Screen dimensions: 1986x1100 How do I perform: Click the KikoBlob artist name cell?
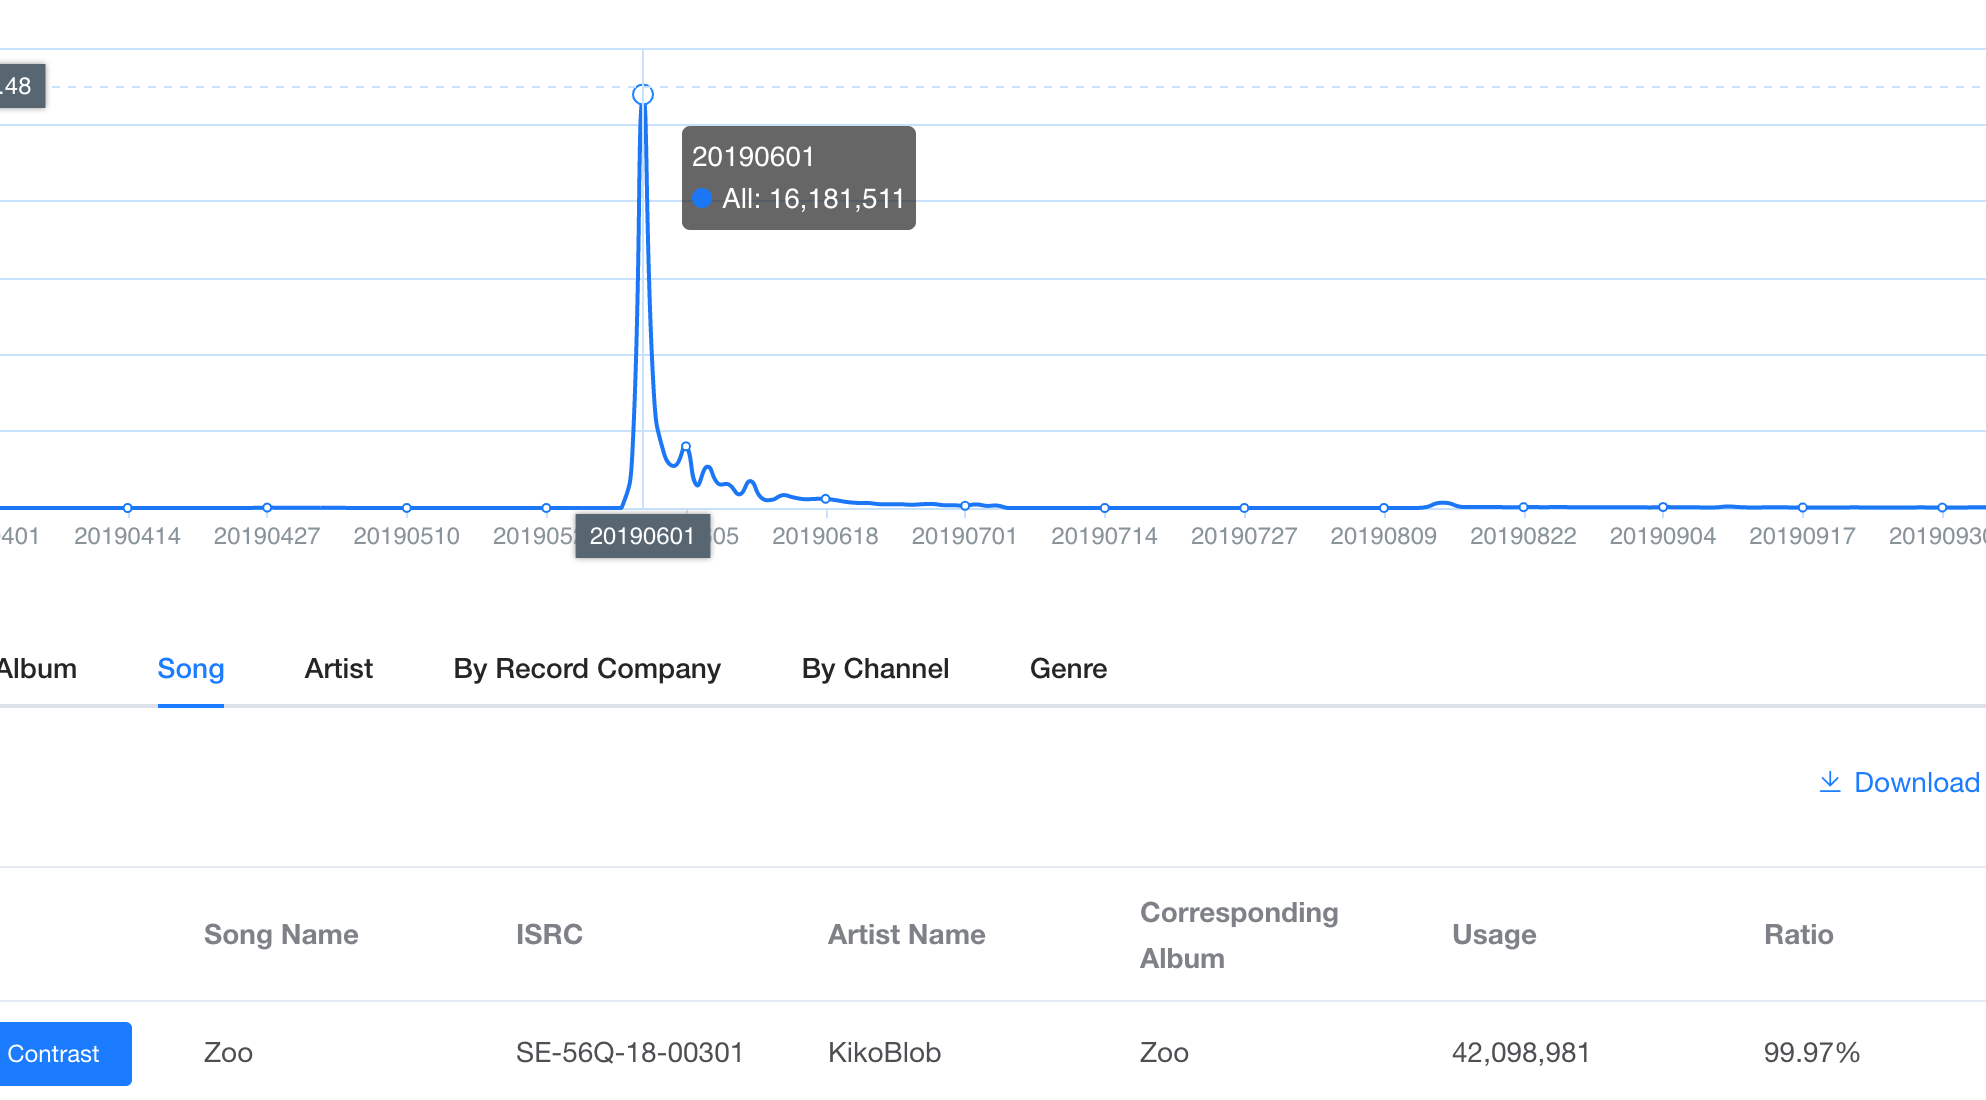[x=884, y=1052]
